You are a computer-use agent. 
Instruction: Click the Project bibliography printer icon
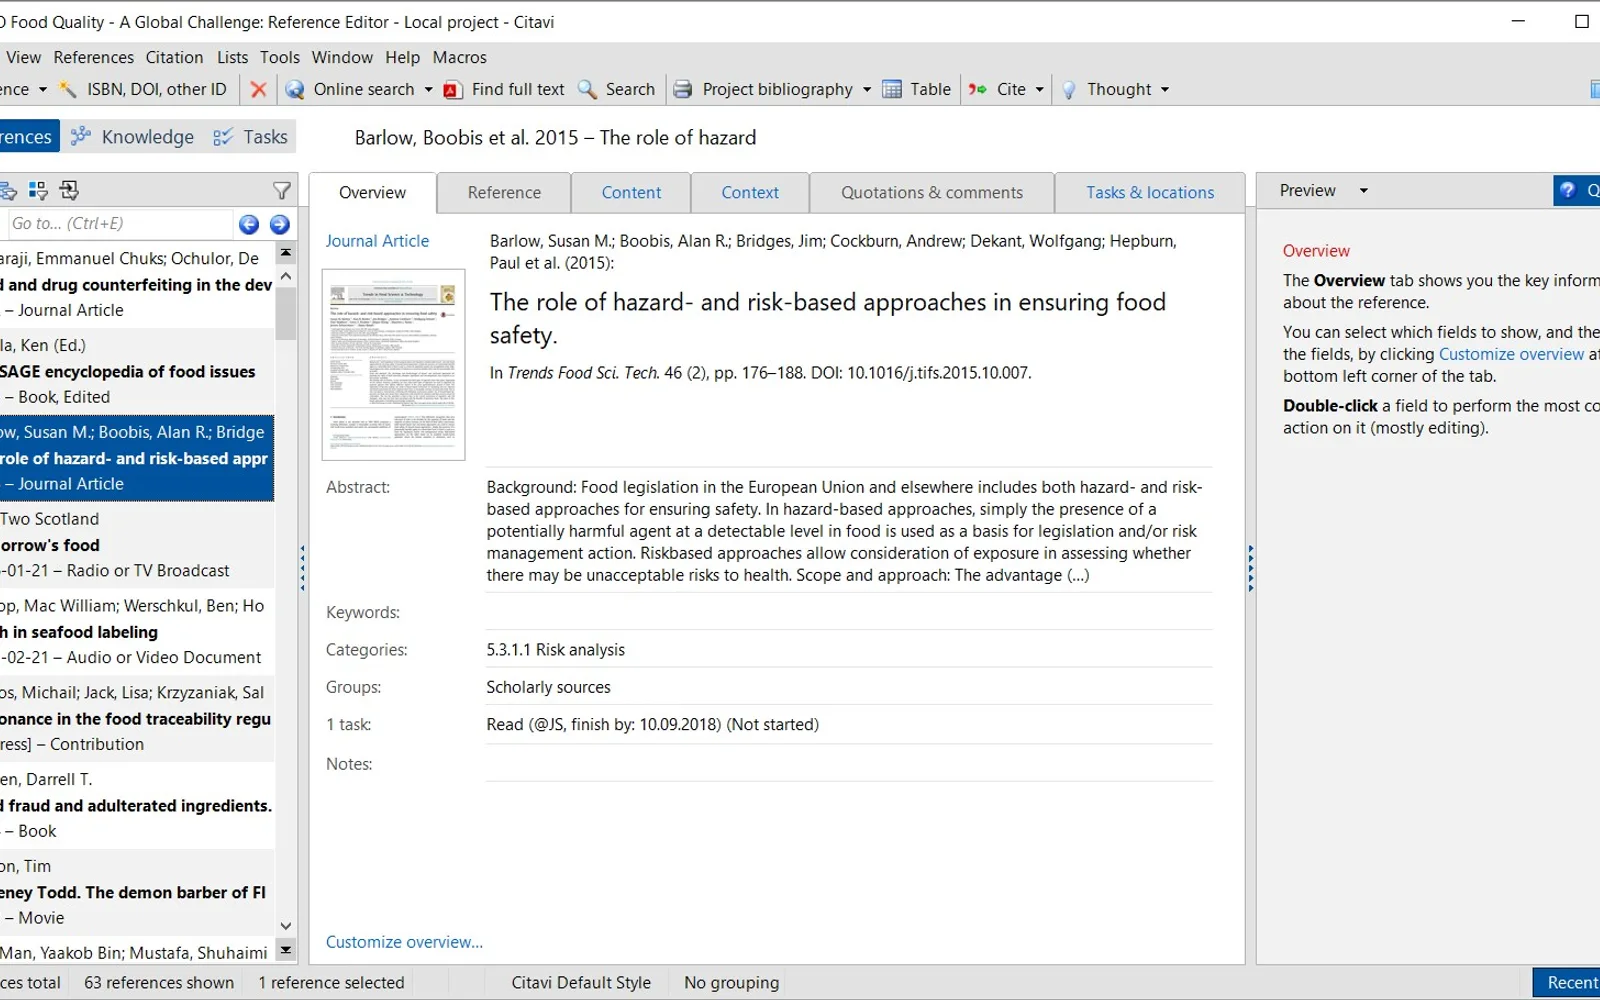point(683,89)
